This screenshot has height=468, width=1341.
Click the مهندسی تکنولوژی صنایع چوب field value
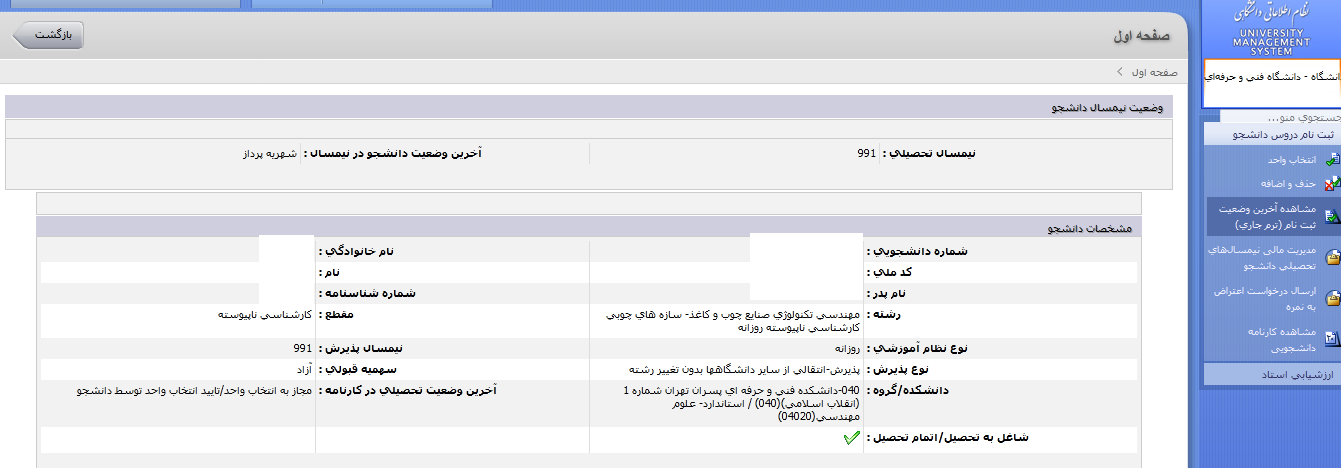(x=735, y=320)
